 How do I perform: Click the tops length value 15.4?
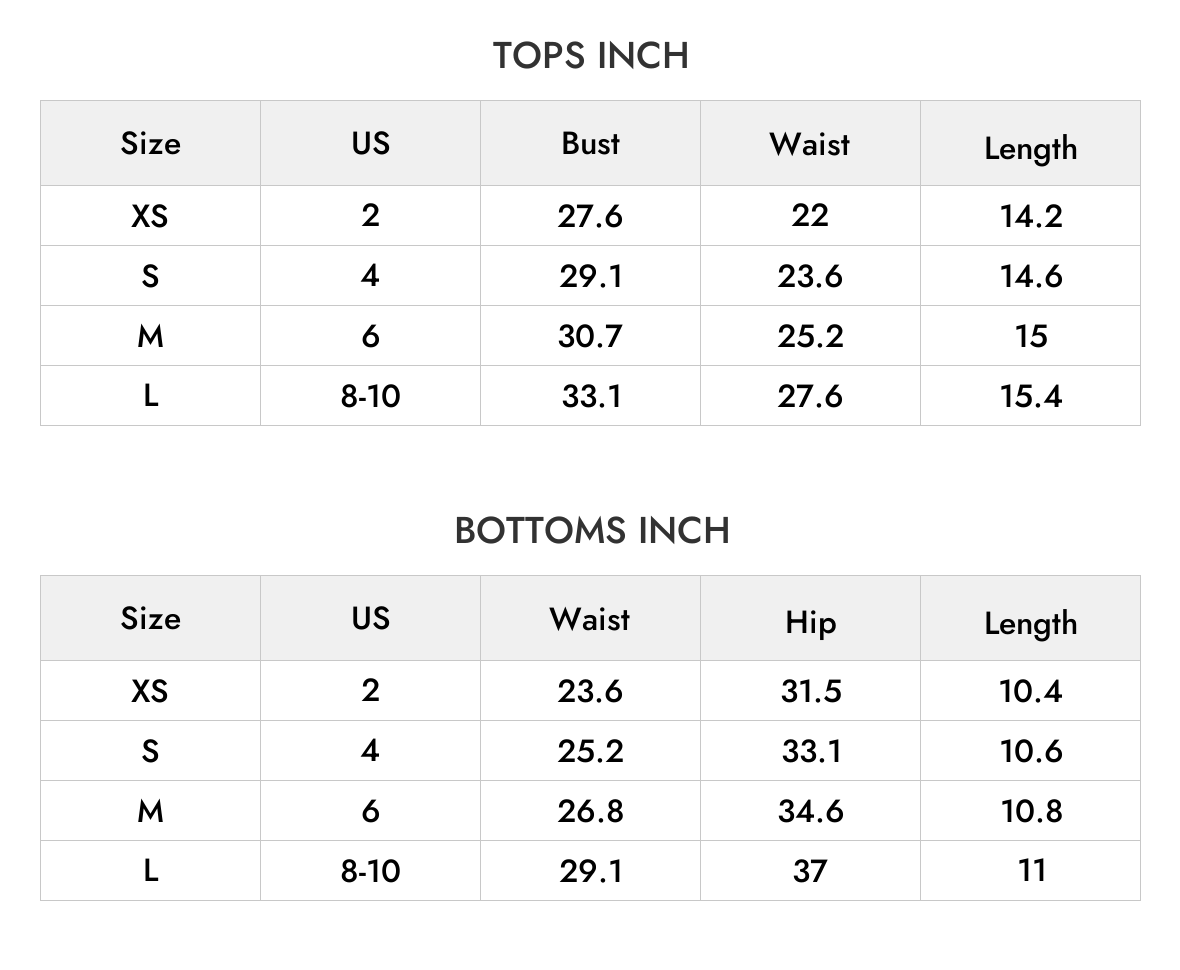(1031, 396)
